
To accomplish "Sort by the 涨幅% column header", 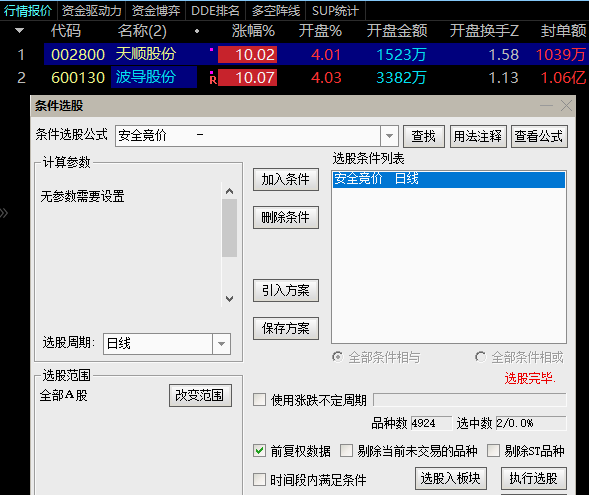I will (253, 31).
